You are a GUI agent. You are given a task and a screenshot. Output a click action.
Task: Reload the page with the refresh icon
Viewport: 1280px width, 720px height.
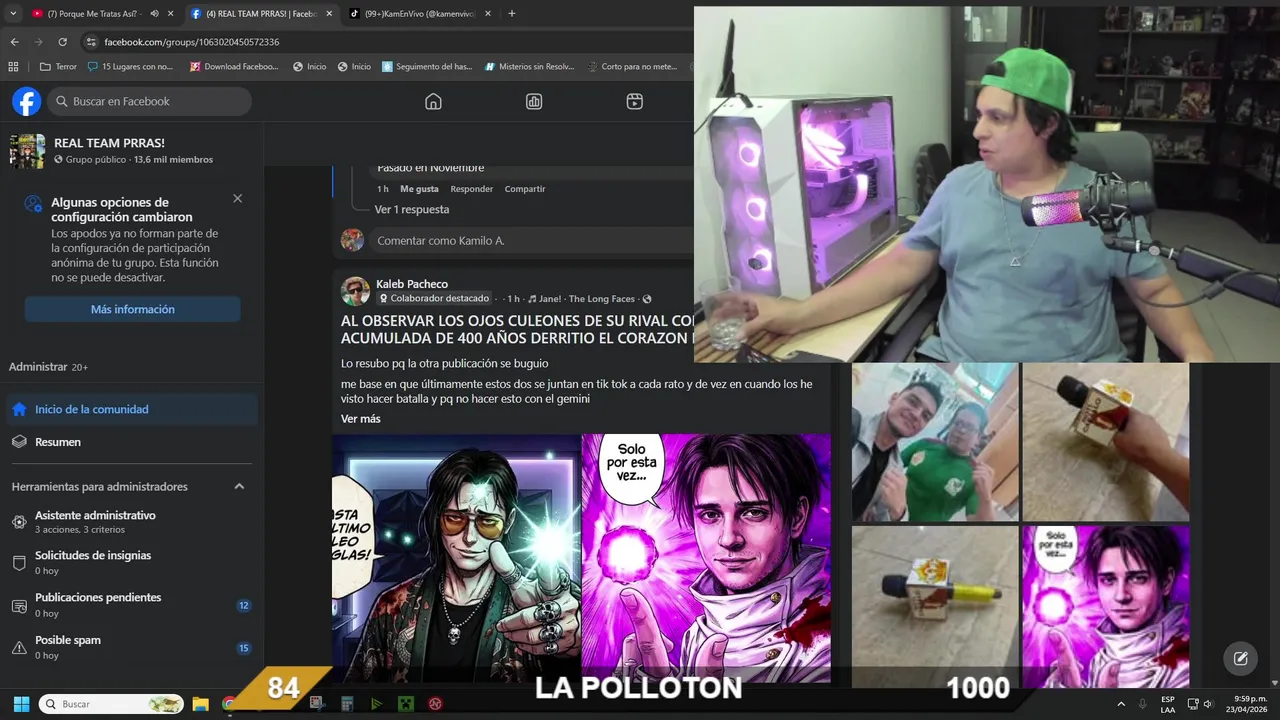[62, 42]
